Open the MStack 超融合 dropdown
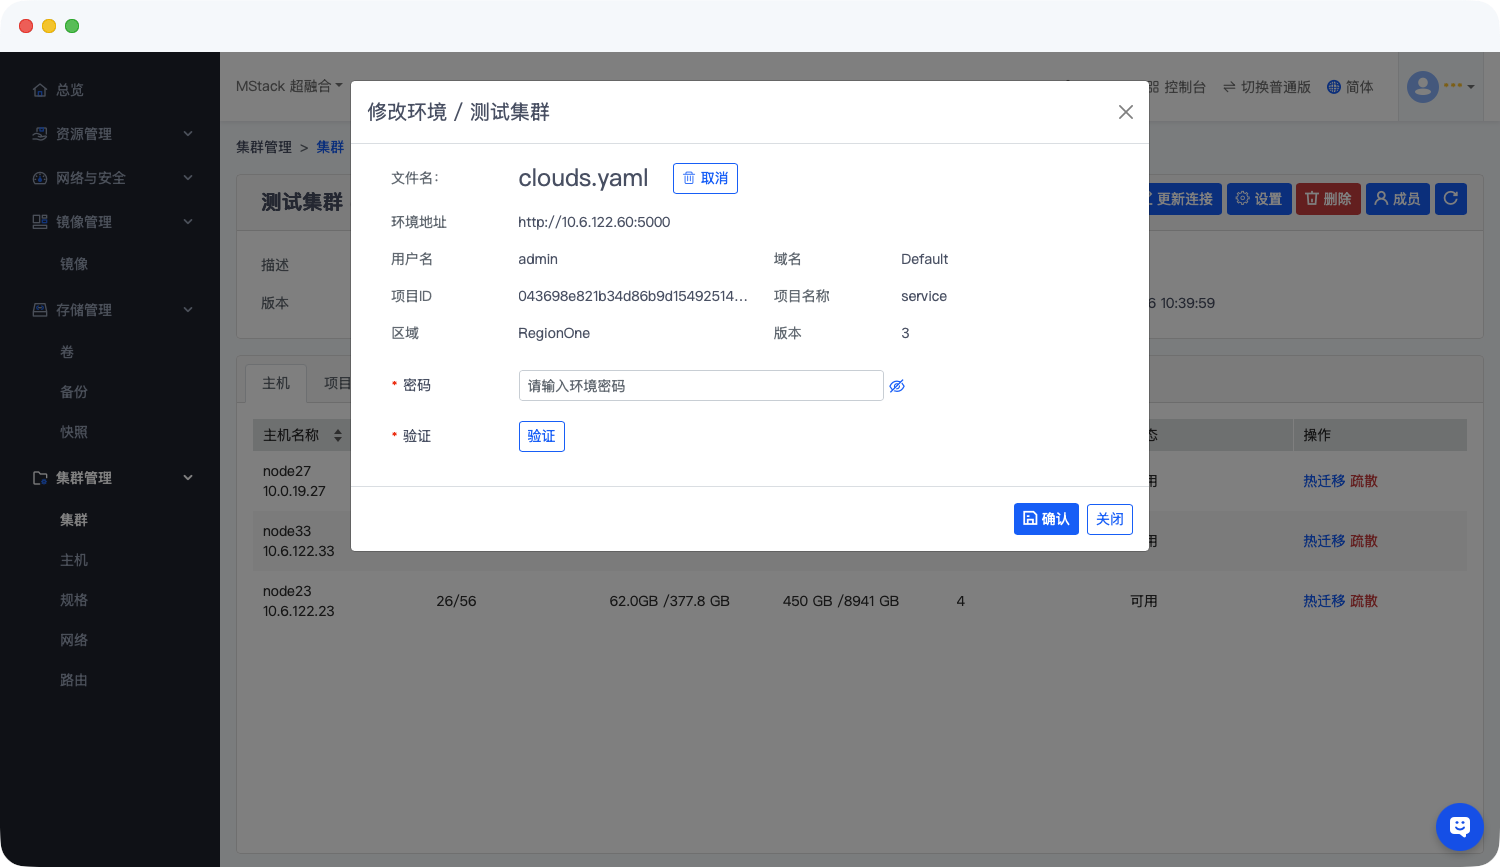The width and height of the screenshot is (1500, 867). [289, 87]
